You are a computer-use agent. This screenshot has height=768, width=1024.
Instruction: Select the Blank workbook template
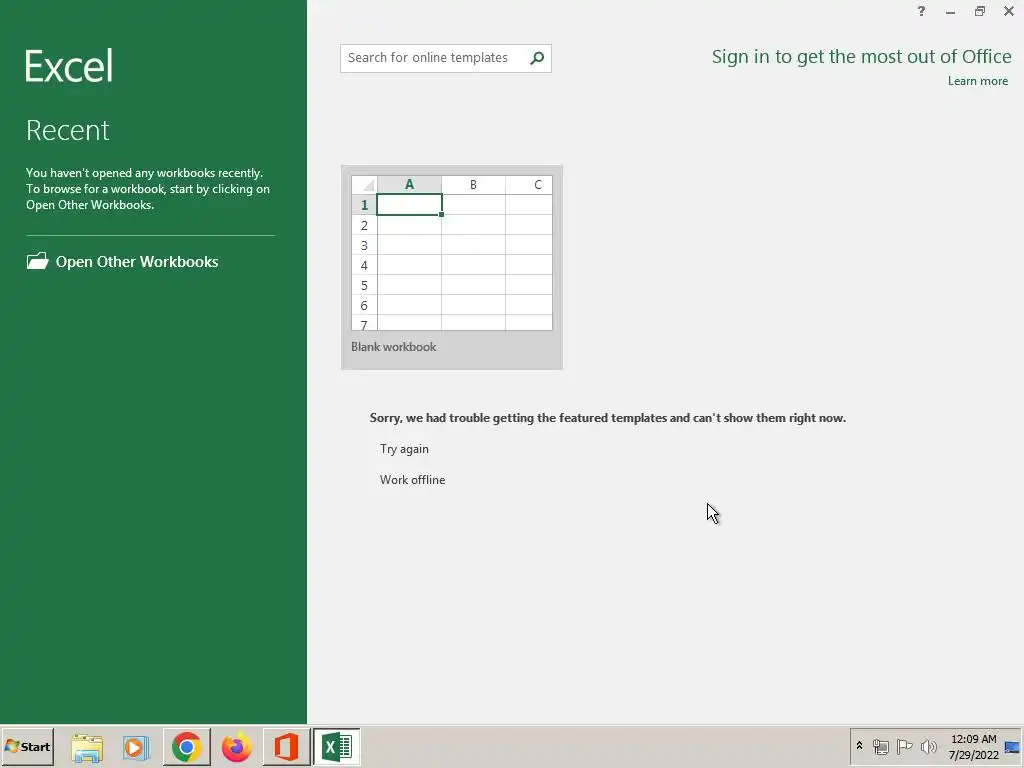coord(452,267)
